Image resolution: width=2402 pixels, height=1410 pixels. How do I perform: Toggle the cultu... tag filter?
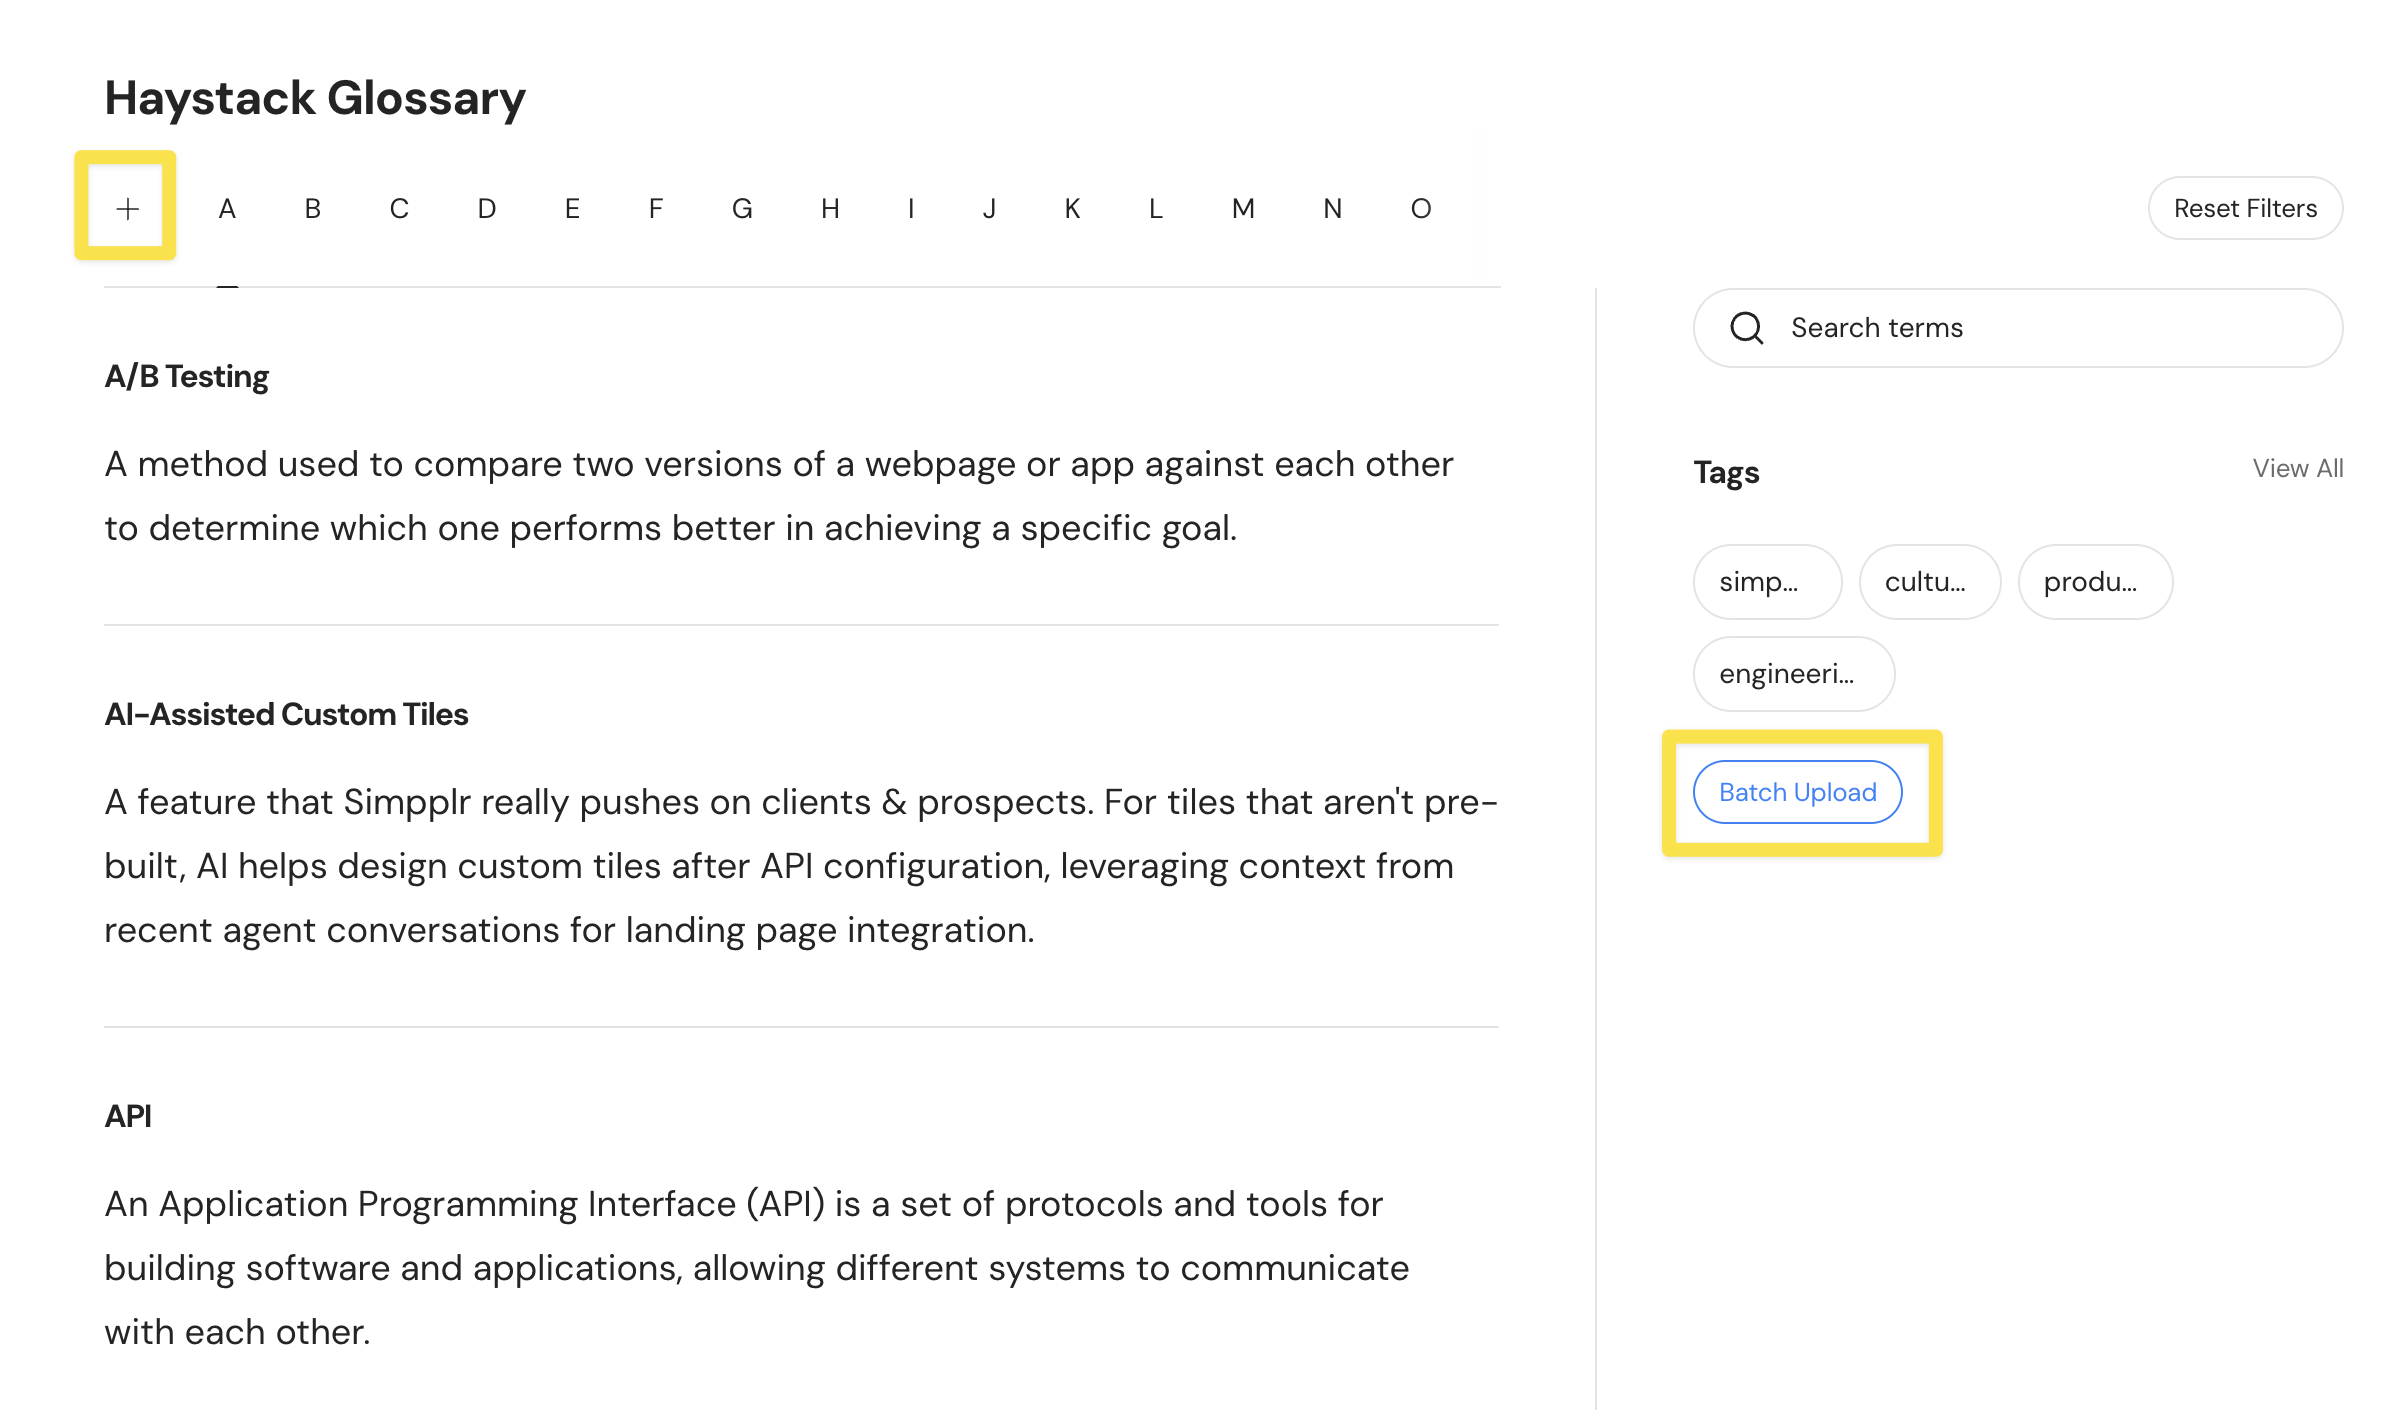pos(1929,582)
